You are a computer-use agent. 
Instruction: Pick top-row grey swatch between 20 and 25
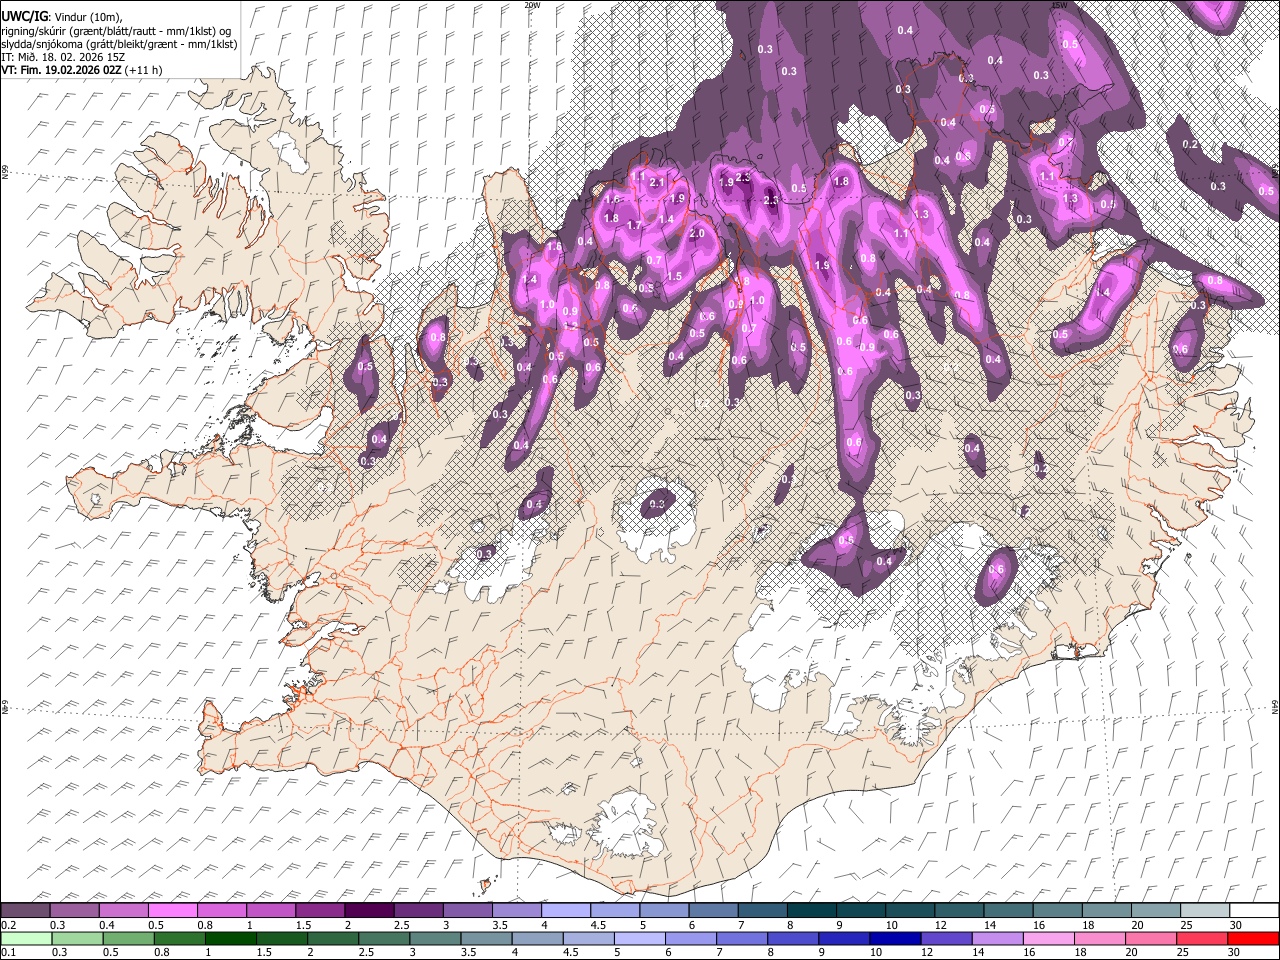click(1155, 910)
